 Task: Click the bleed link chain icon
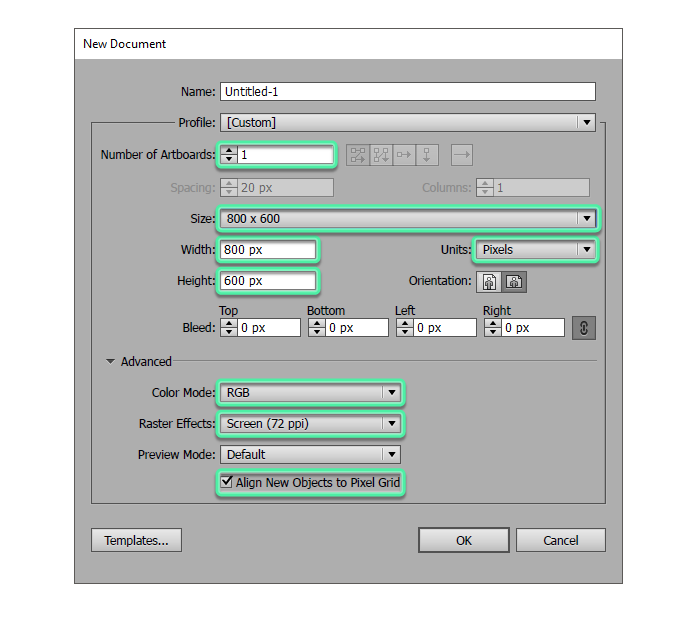coord(583,328)
